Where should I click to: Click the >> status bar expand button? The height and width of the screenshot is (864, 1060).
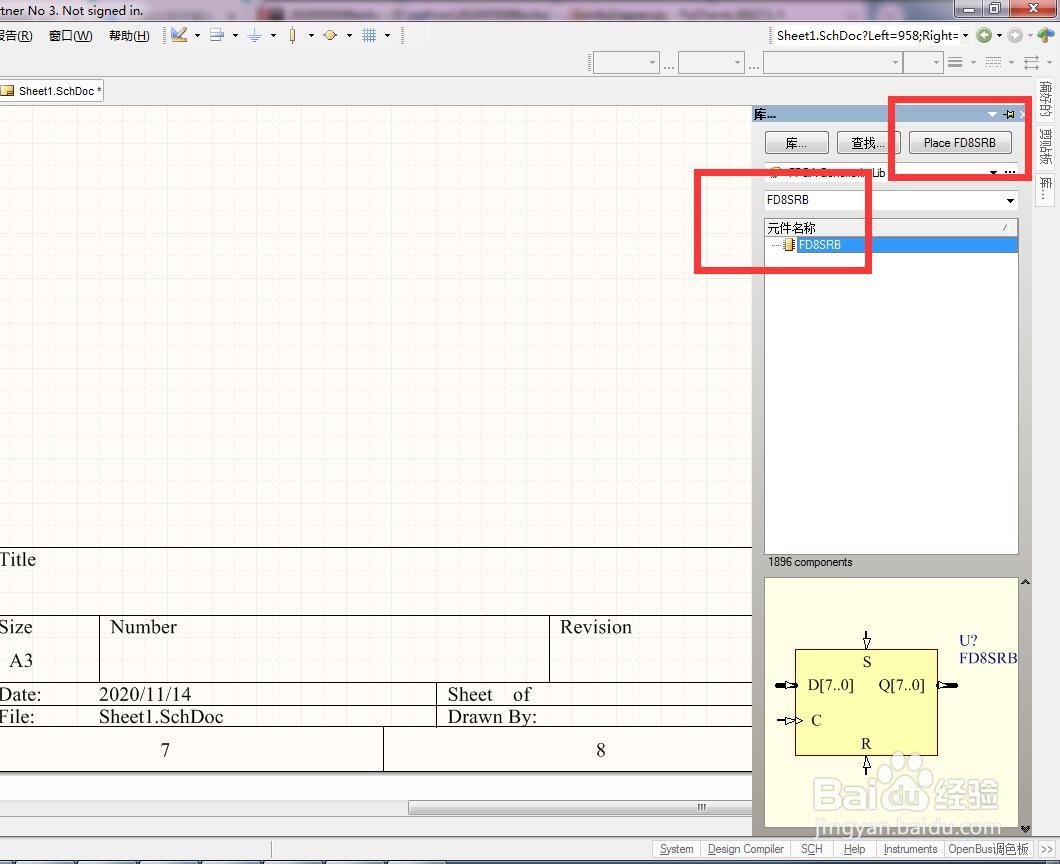pyautogui.click(x=1046, y=849)
